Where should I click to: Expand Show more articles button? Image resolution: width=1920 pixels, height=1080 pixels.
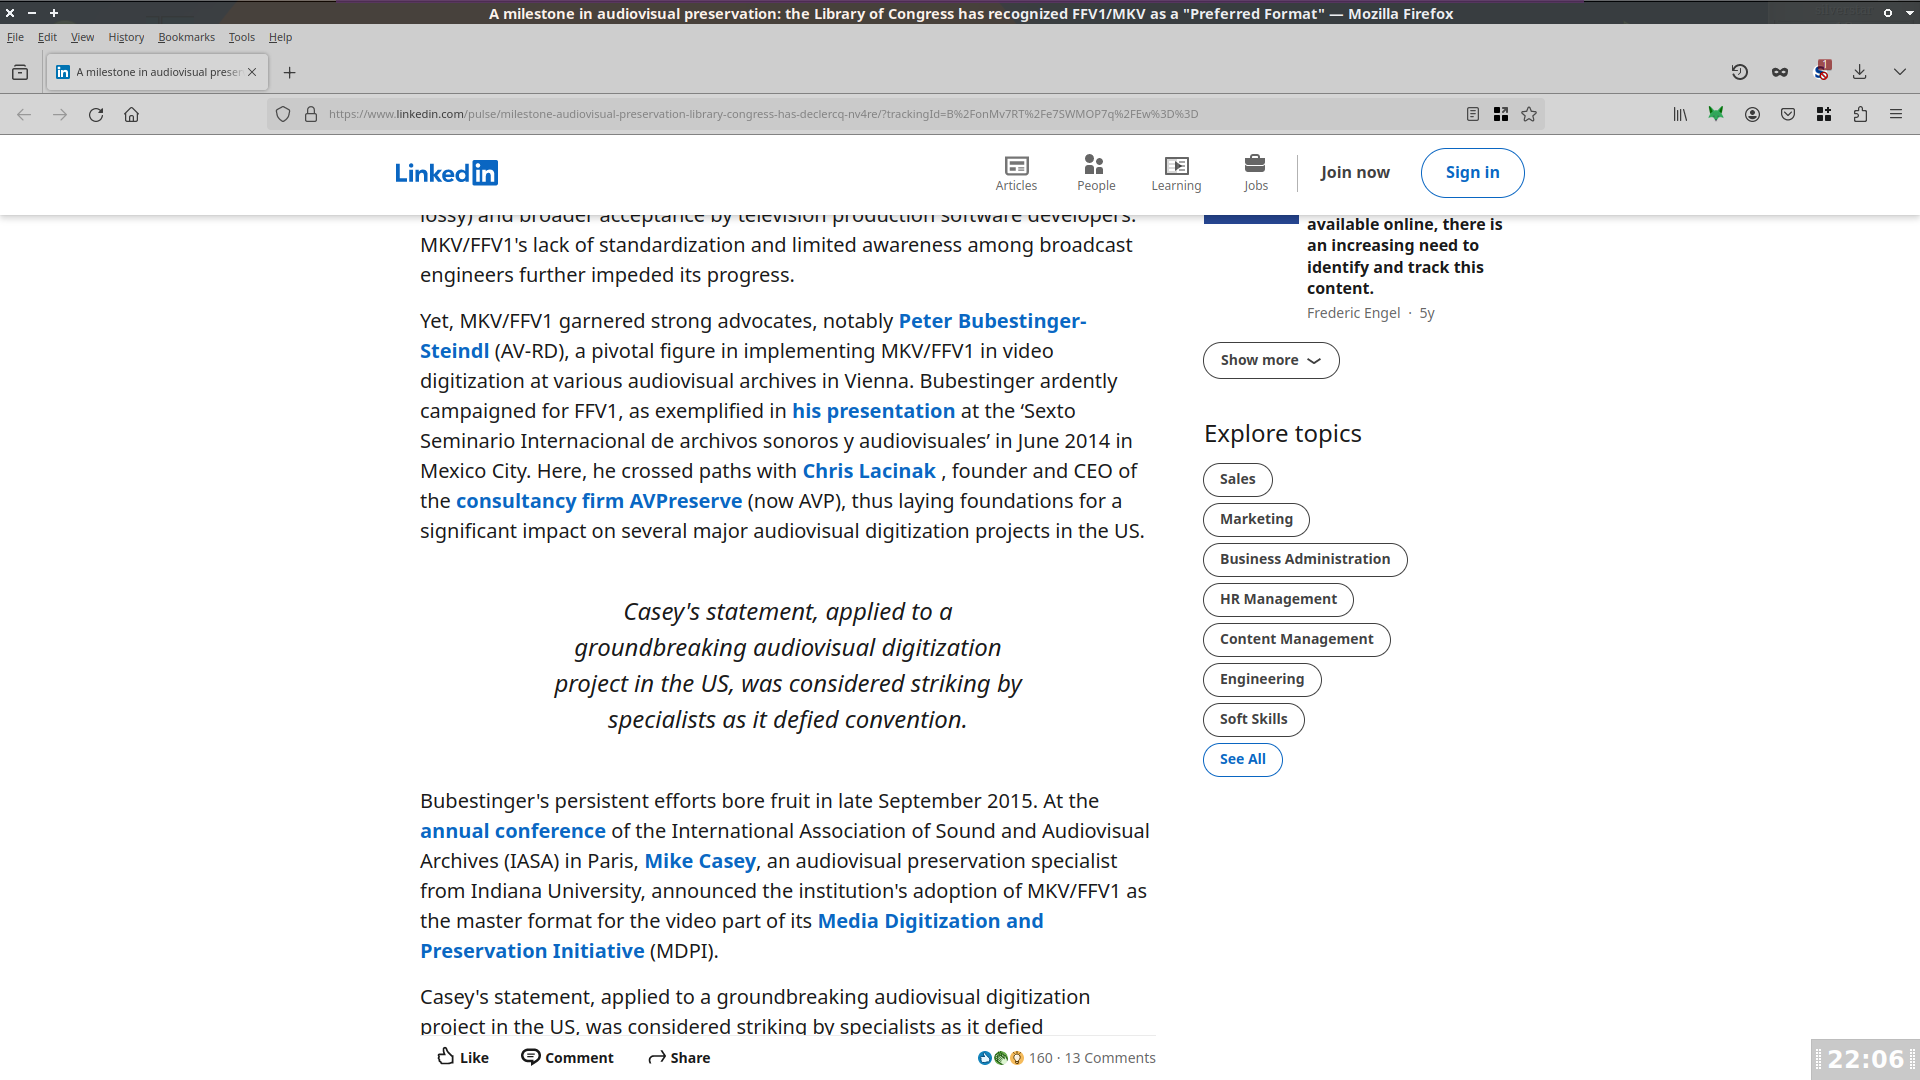tap(1270, 360)
